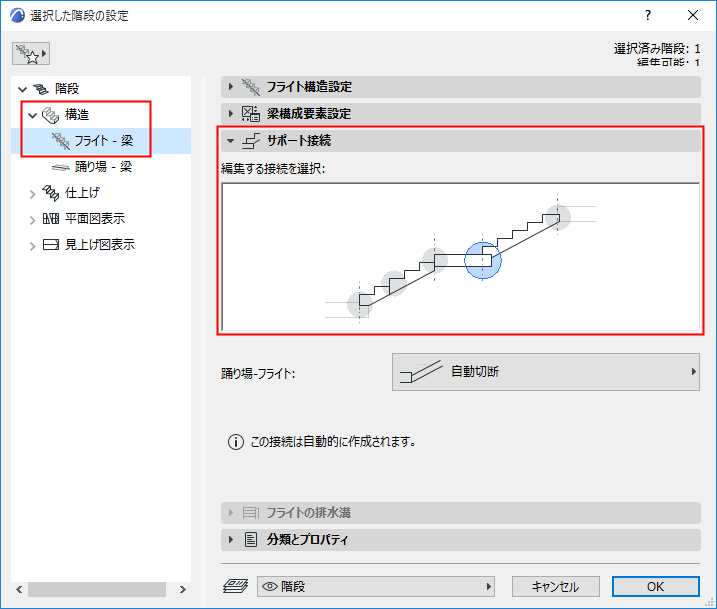Image resolution: width=717 pixels, height=609 pixels.
Task: Click the layer icon at bottom
Action: click(x=235, y=586)
